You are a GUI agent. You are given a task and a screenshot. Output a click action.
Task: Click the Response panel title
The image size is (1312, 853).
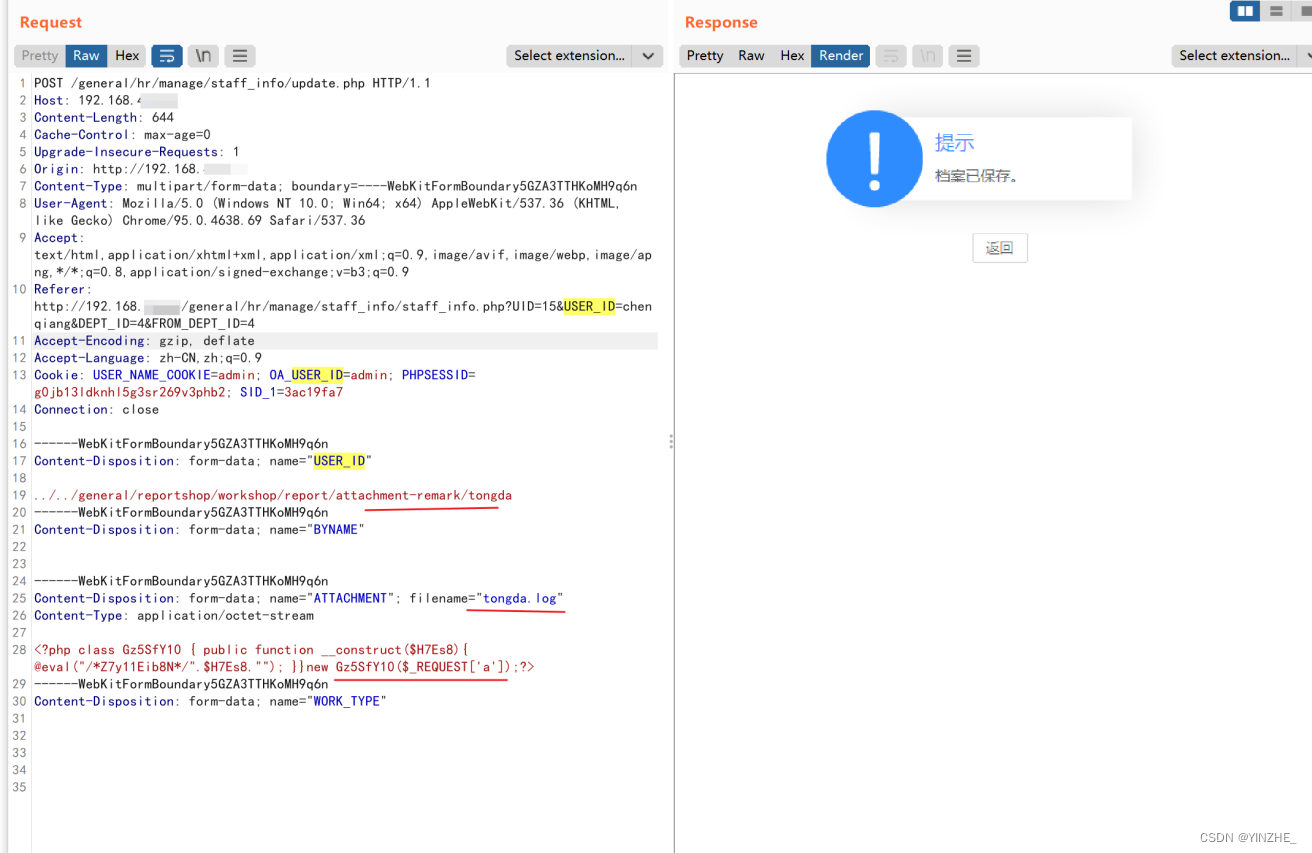tap(721, 22)
